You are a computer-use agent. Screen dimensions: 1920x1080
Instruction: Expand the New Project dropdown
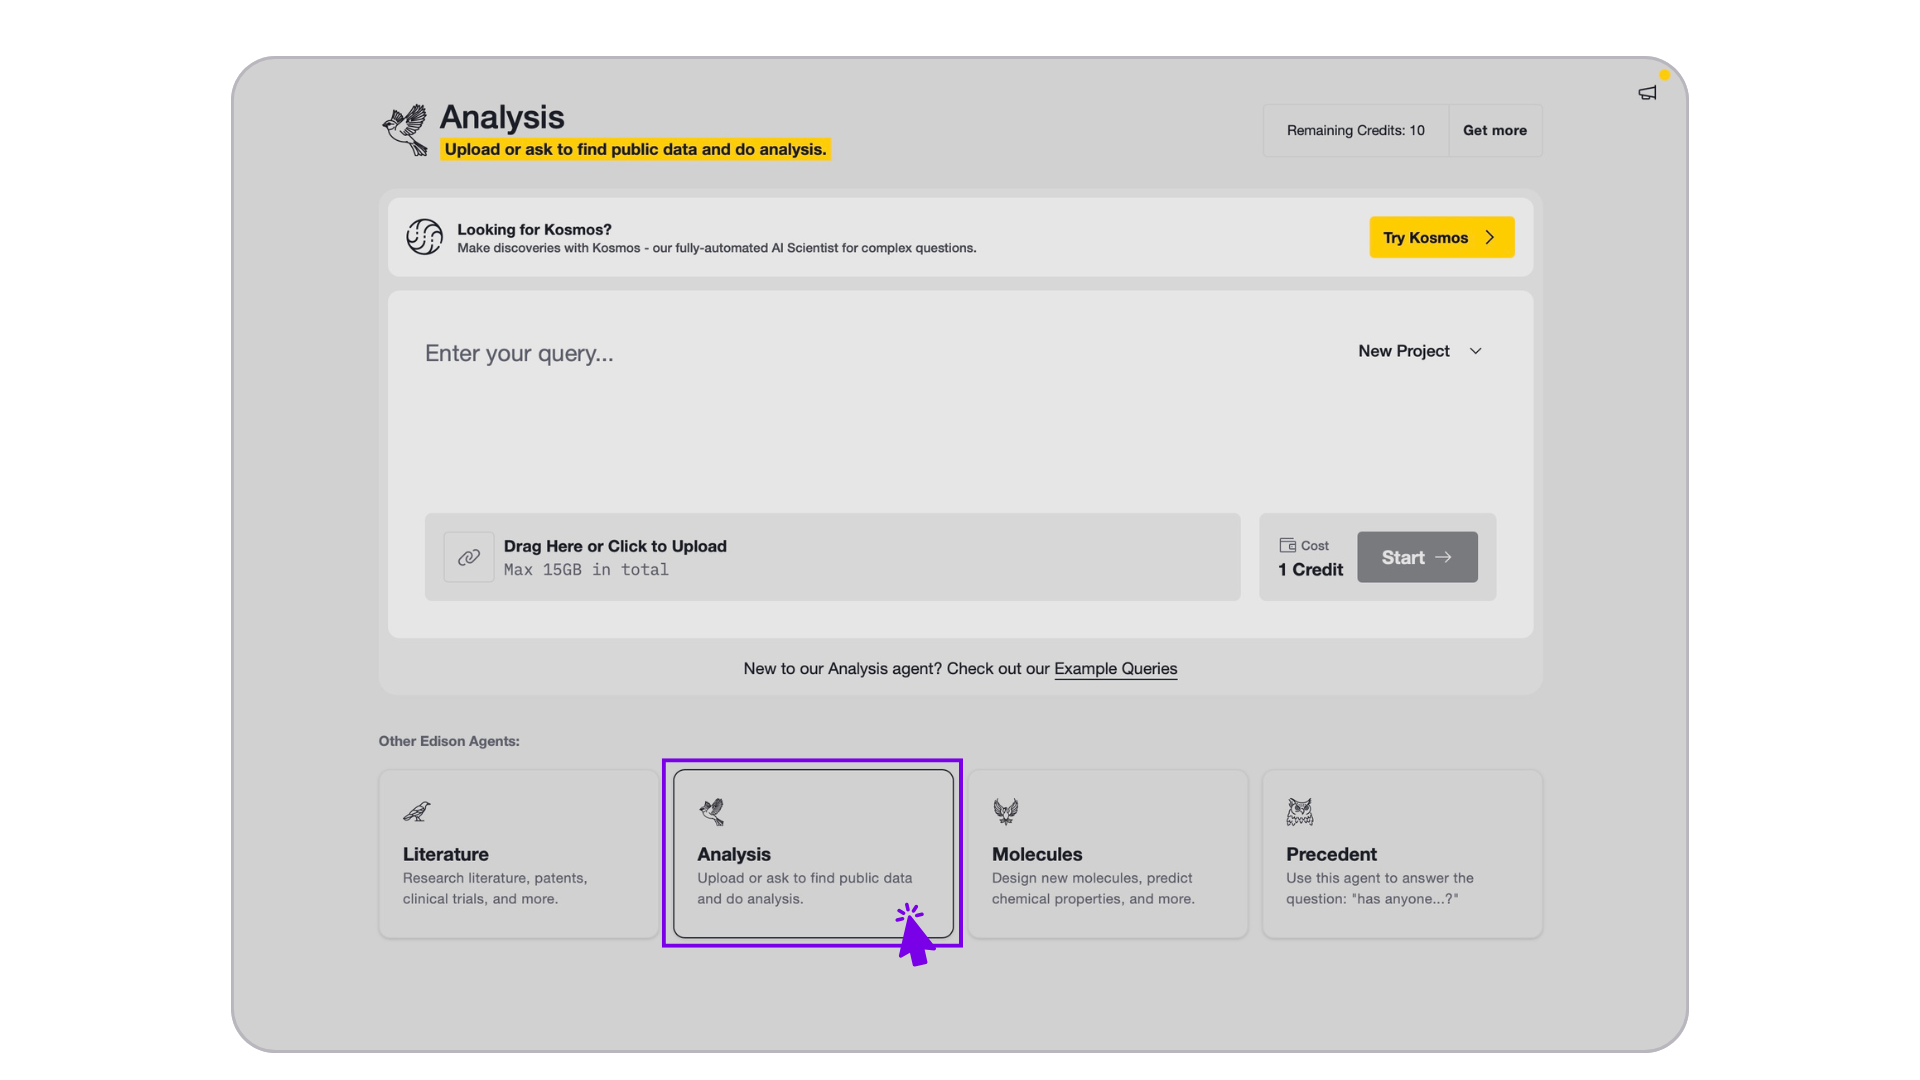[1404, 351]
